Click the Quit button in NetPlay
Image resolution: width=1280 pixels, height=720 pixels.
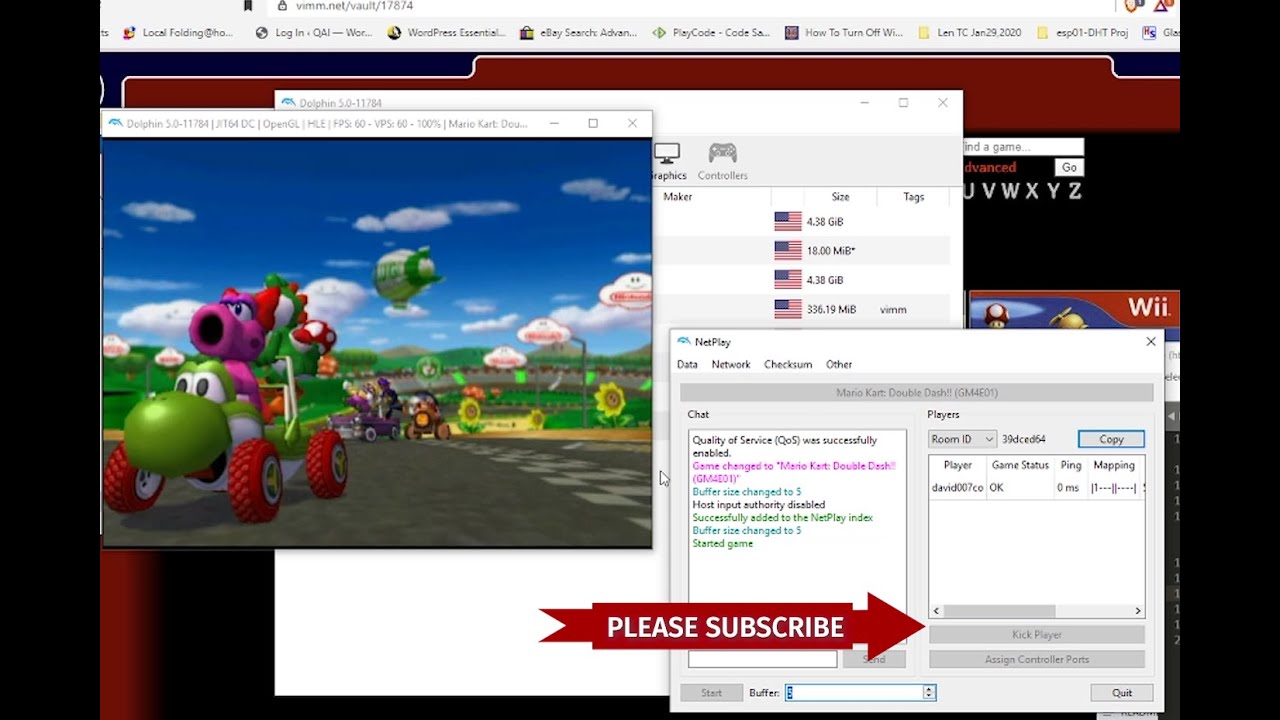tap(1122, 692)
